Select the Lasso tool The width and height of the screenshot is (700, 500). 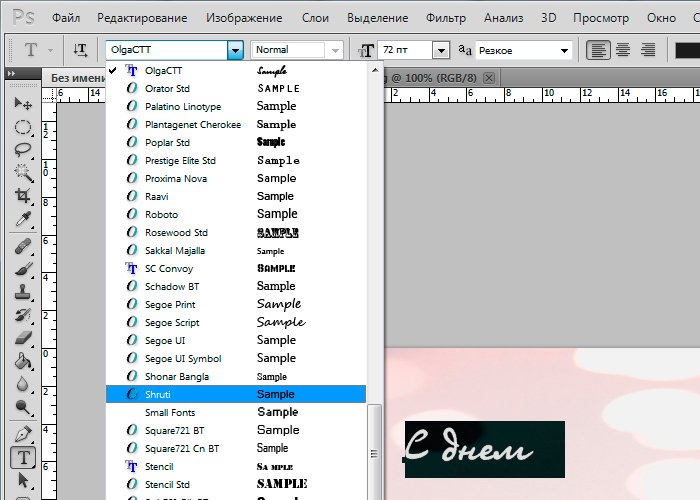22,150
